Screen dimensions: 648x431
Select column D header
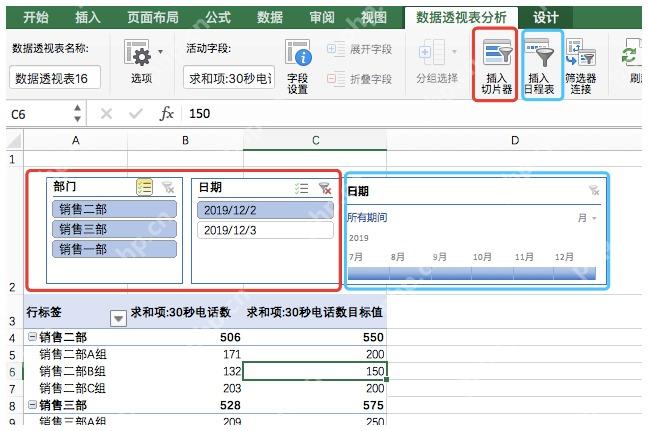pos(515,141)
